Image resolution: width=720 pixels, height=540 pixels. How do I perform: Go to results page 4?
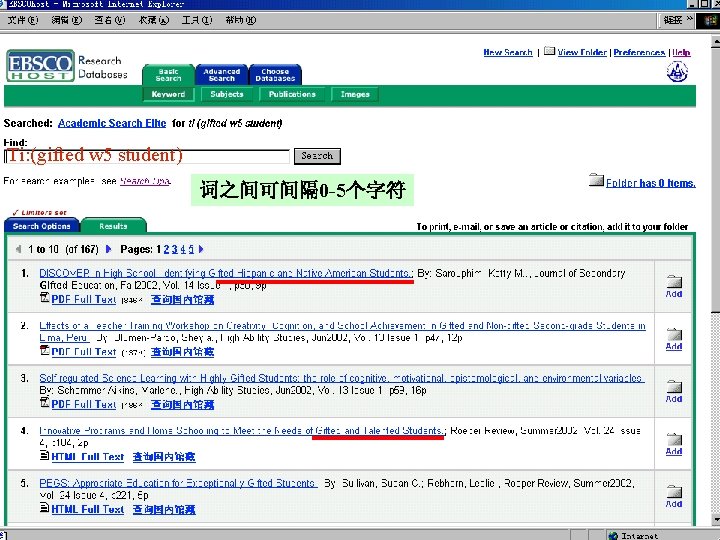(183, 249)
